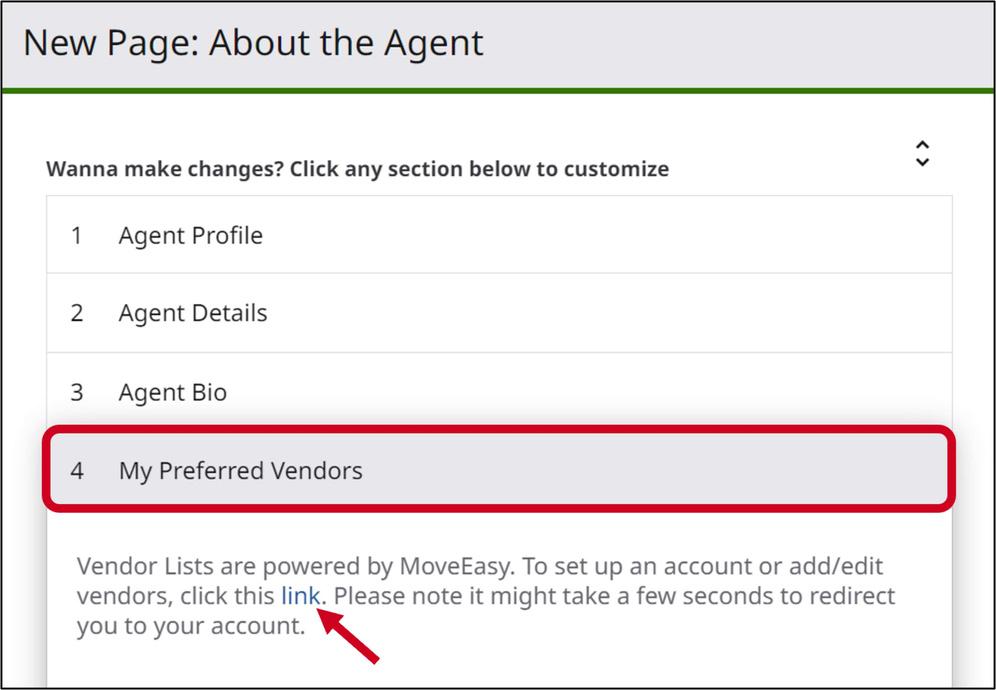Select number 3 beside Agent Bio

(76, 392)
